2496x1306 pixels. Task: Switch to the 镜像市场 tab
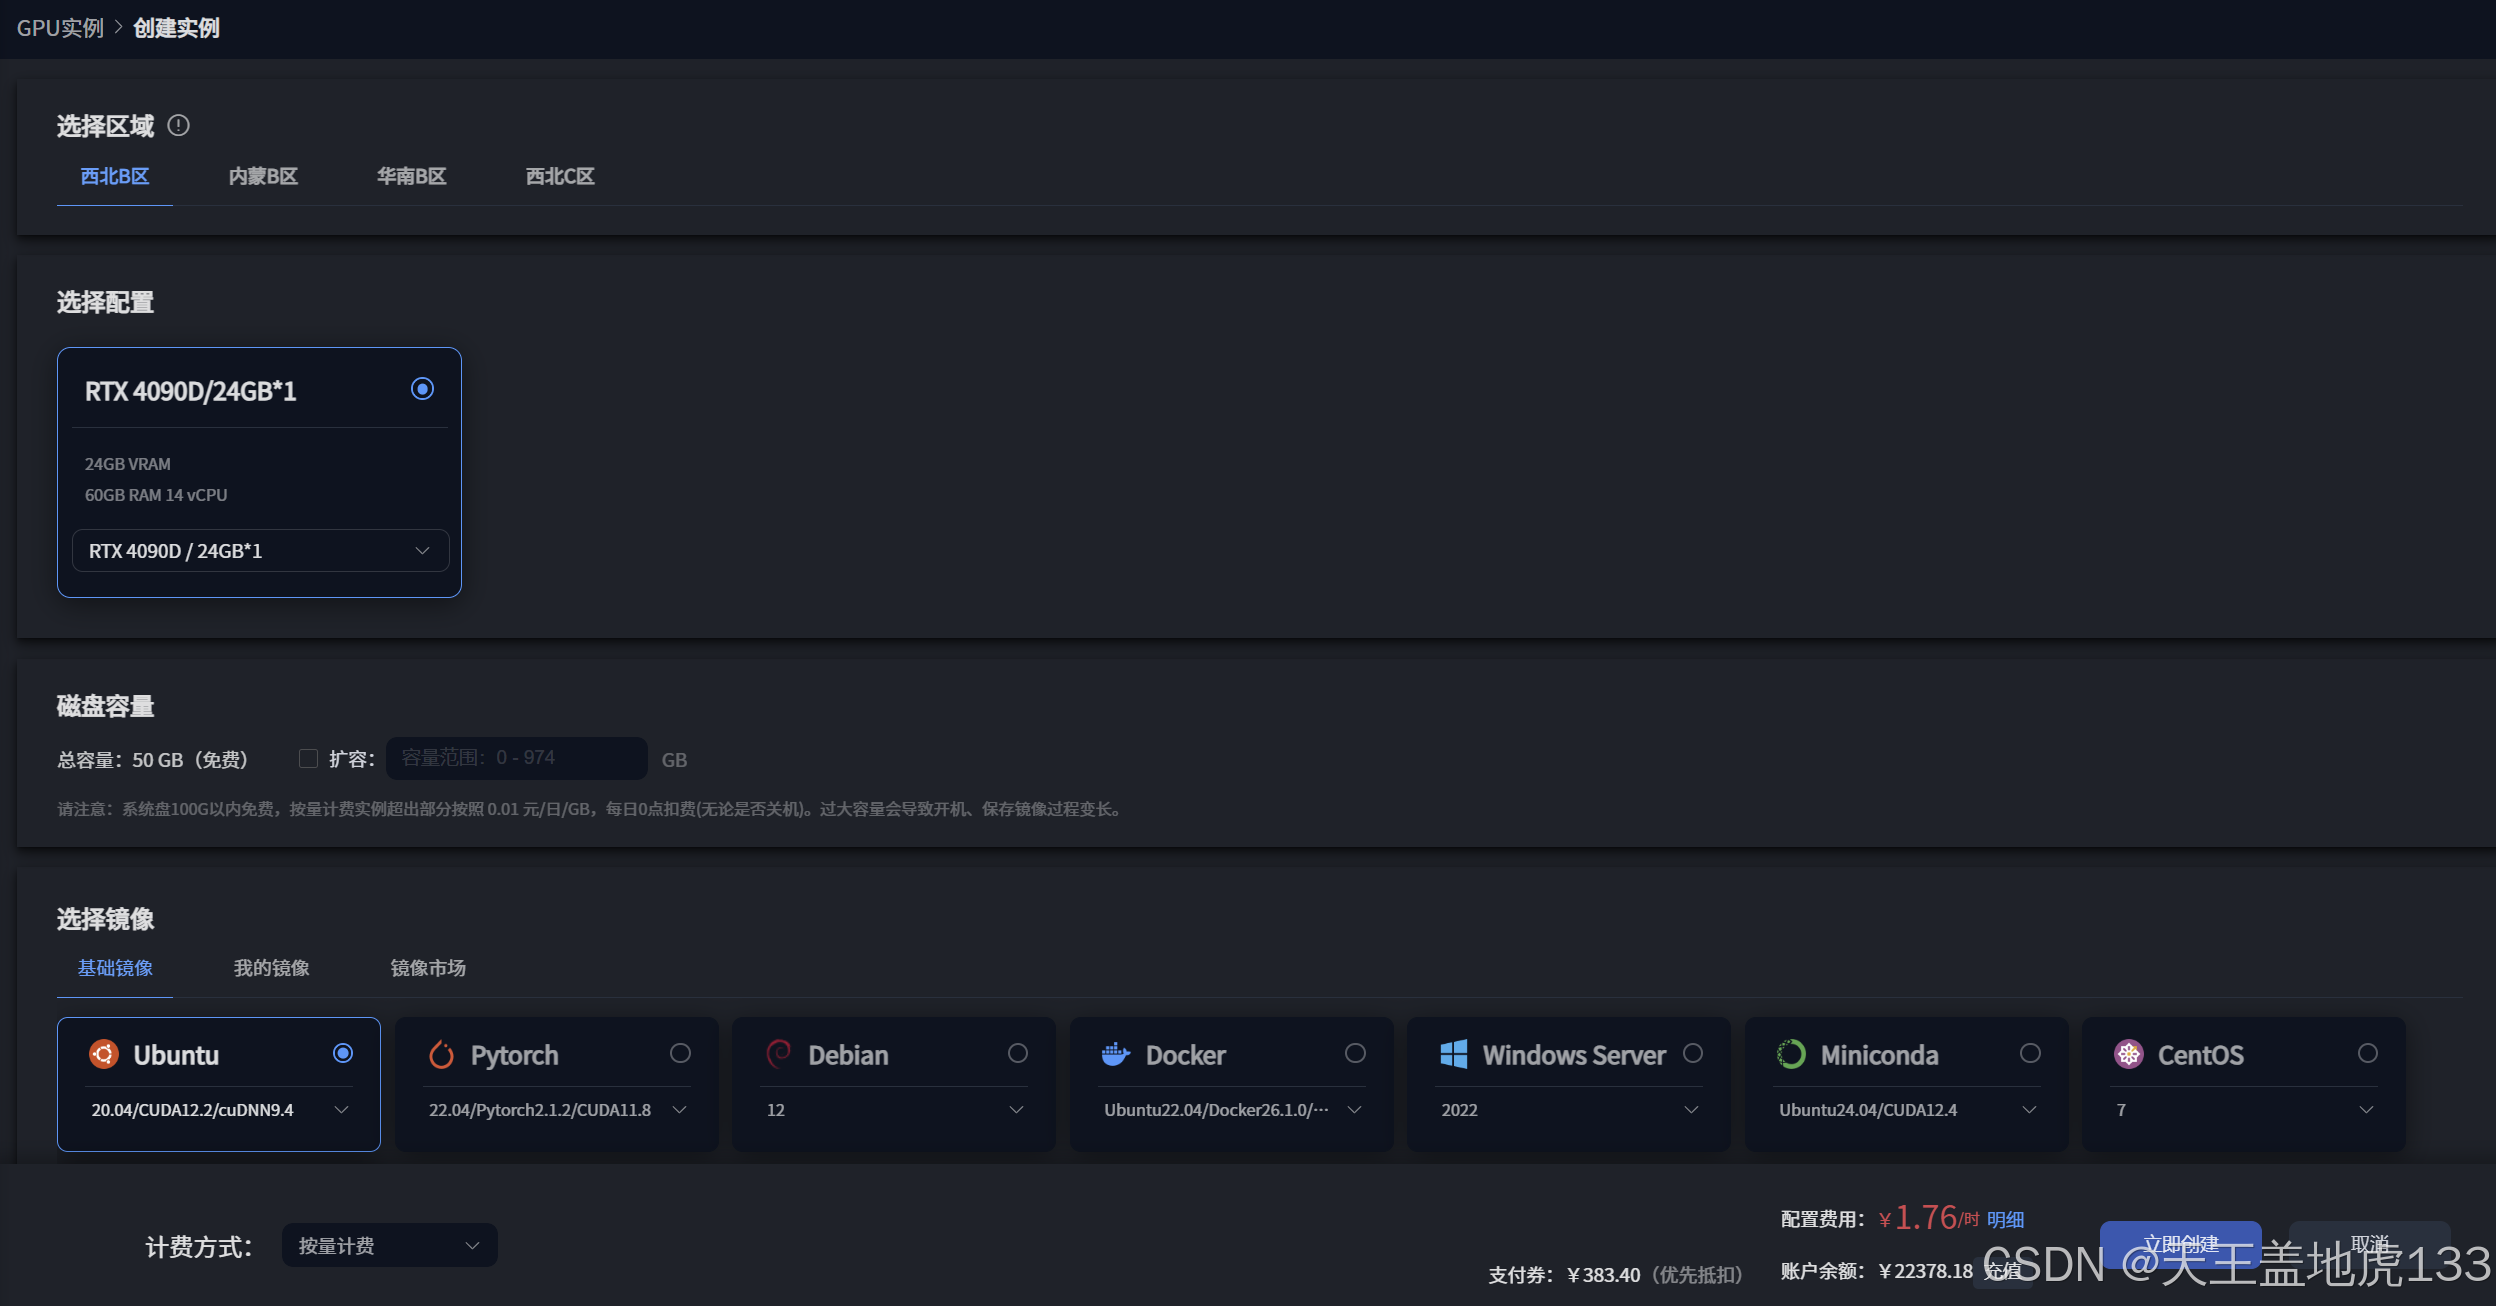428,968
